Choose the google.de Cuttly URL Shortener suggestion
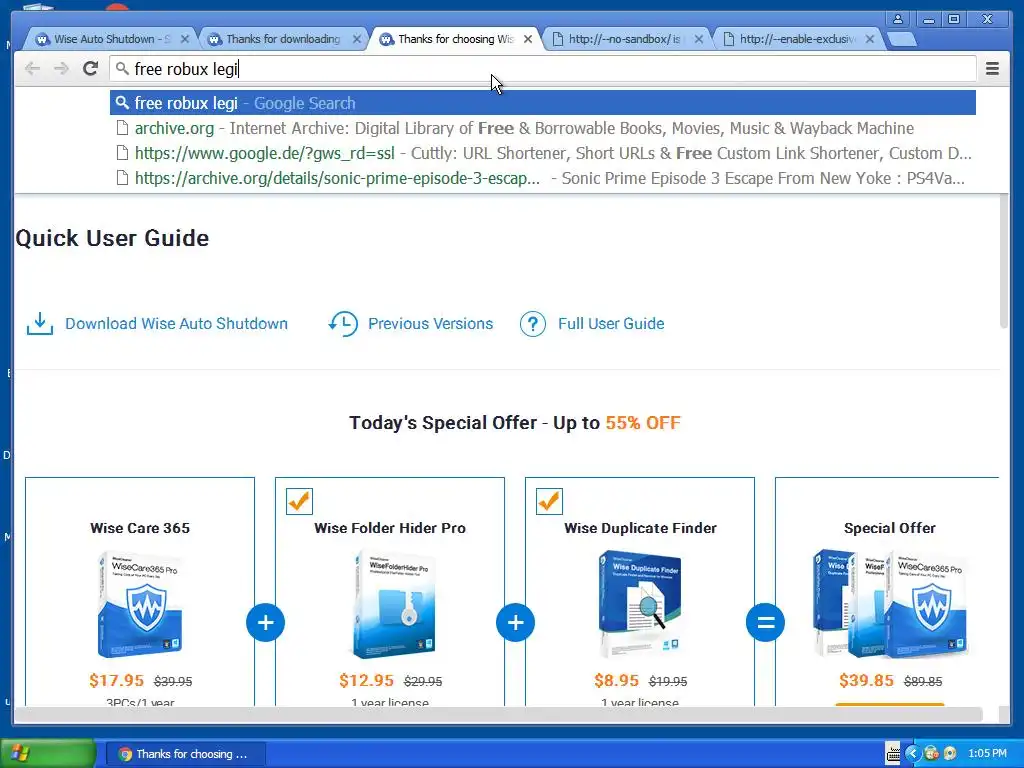This screenshot has height=768, width=1024. pyautogui.click(x=543, y=153)
